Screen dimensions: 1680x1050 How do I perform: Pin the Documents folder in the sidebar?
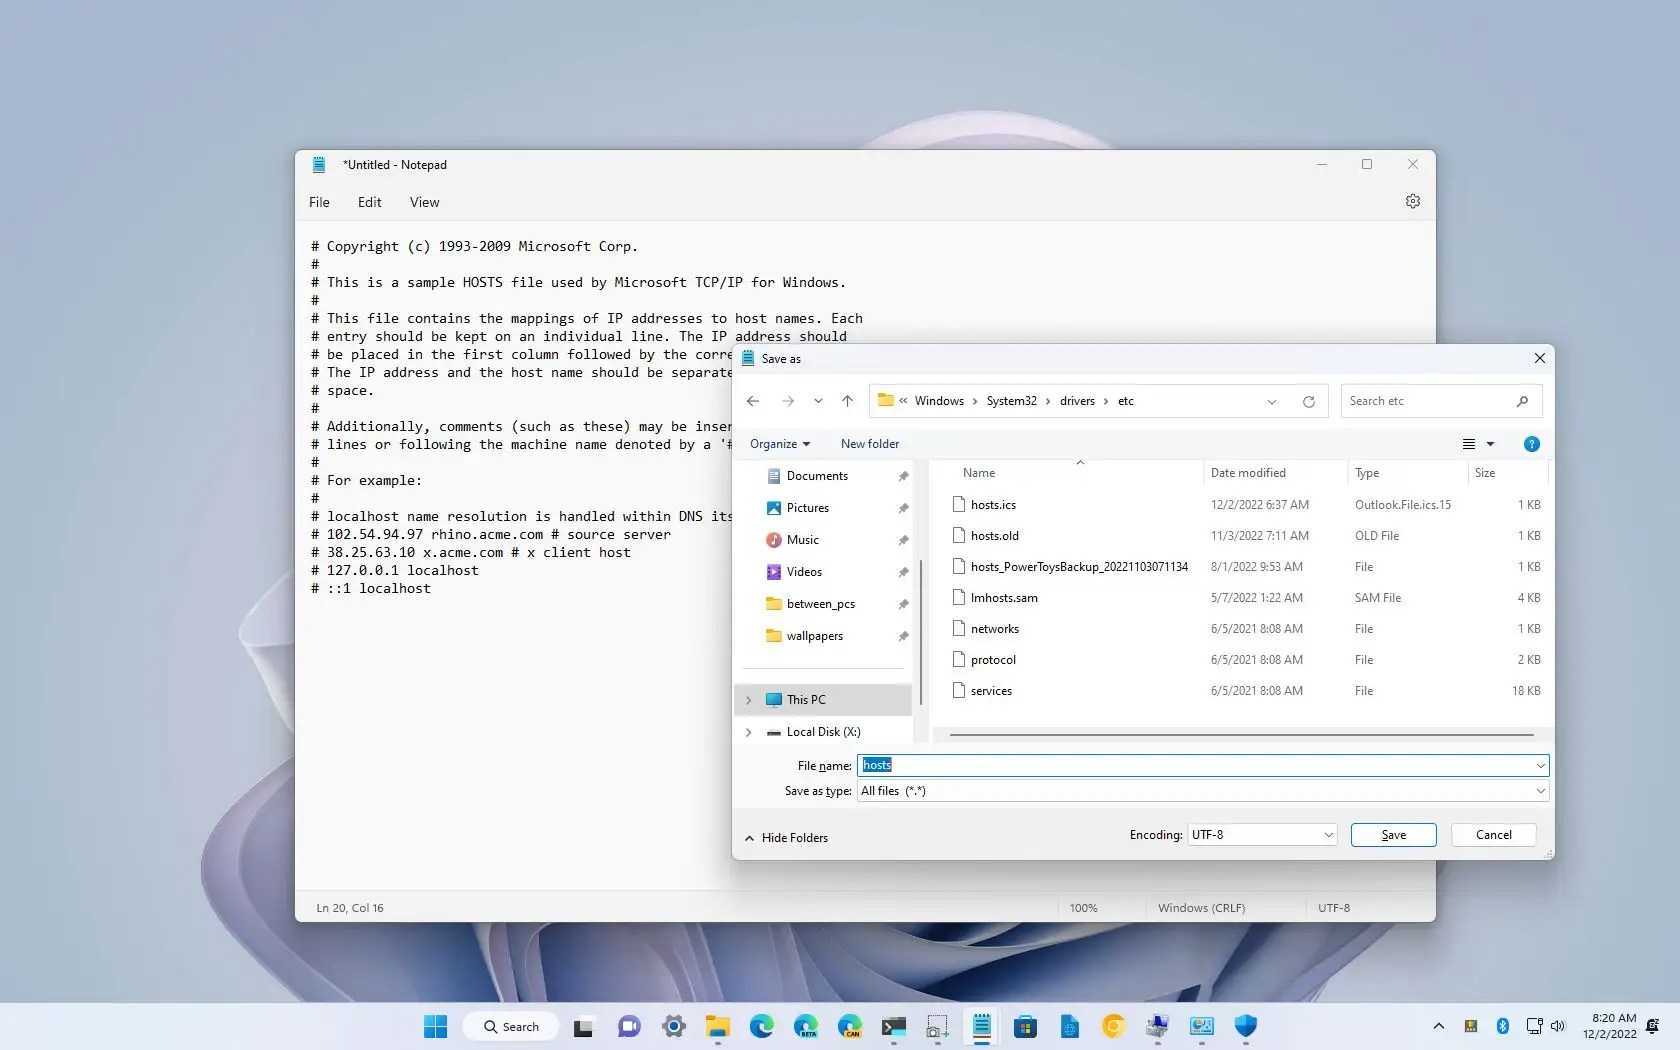click(x=902, y=476)
